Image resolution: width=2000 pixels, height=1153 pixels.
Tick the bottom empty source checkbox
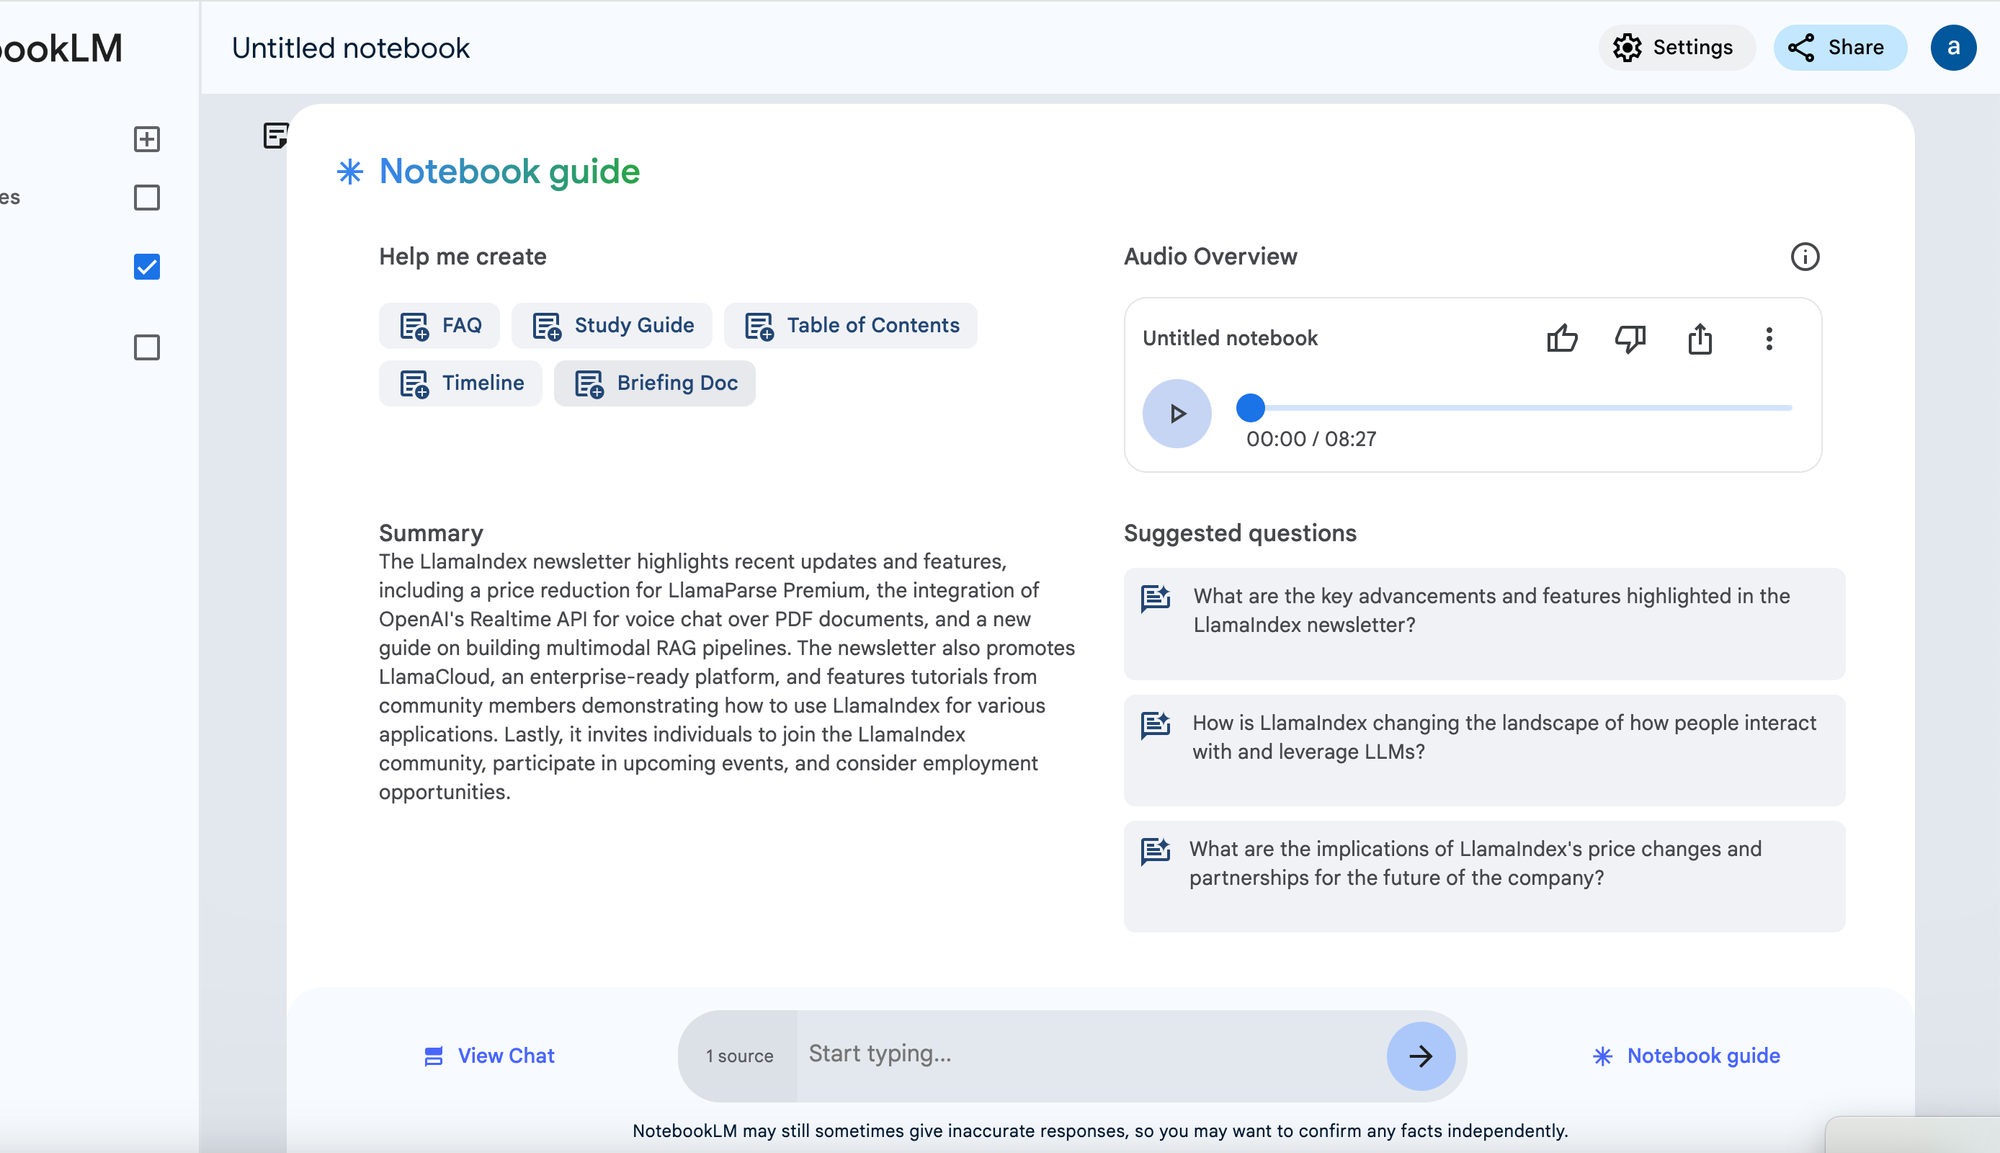[x=147, y=348]
